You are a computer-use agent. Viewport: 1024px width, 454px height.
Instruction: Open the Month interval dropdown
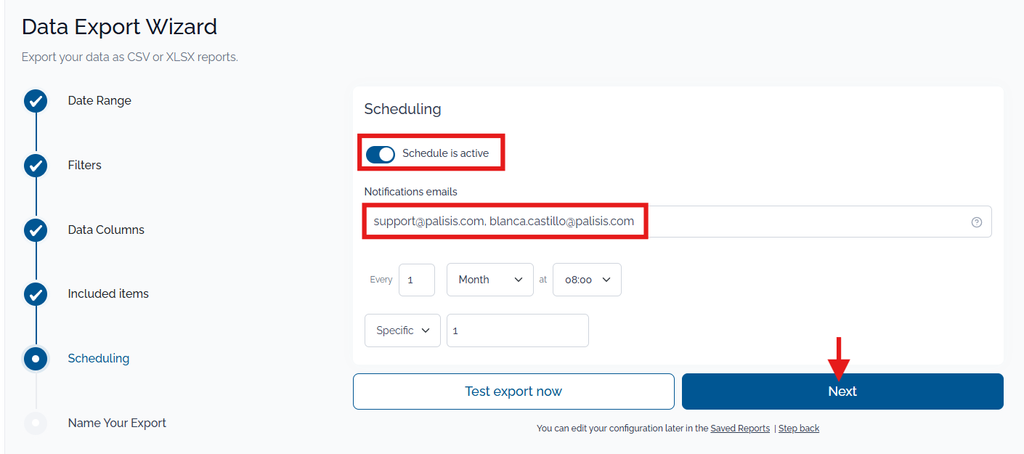490,280
